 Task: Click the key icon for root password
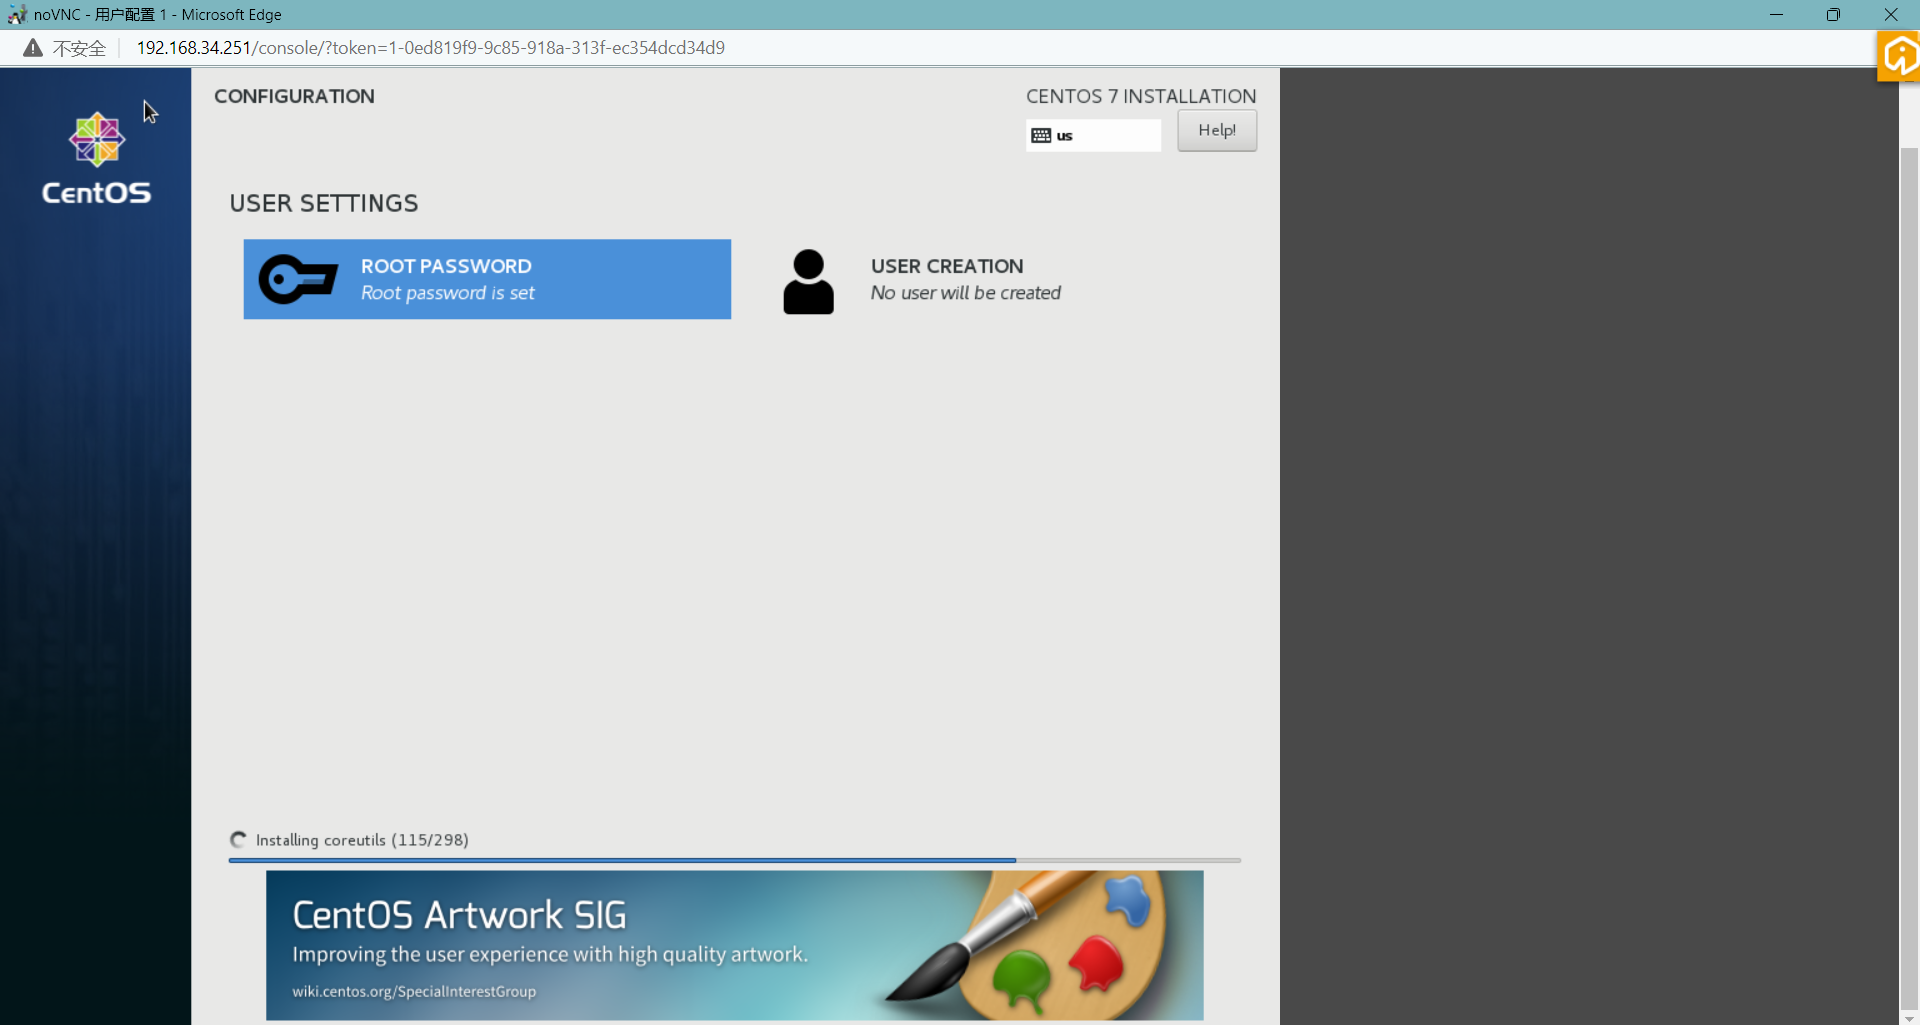(x=298, y=279)
